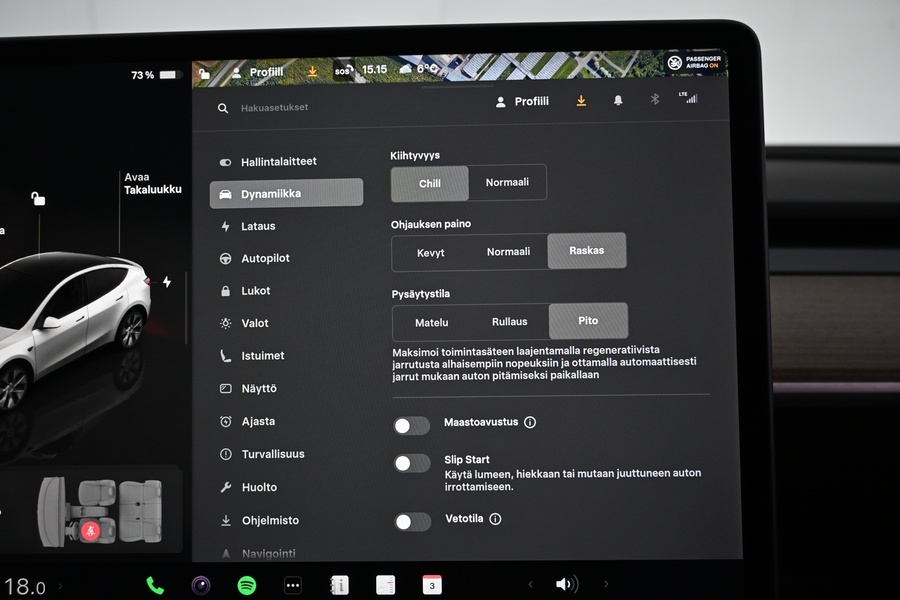Set acceleration to Normaali

coord(507,183)
